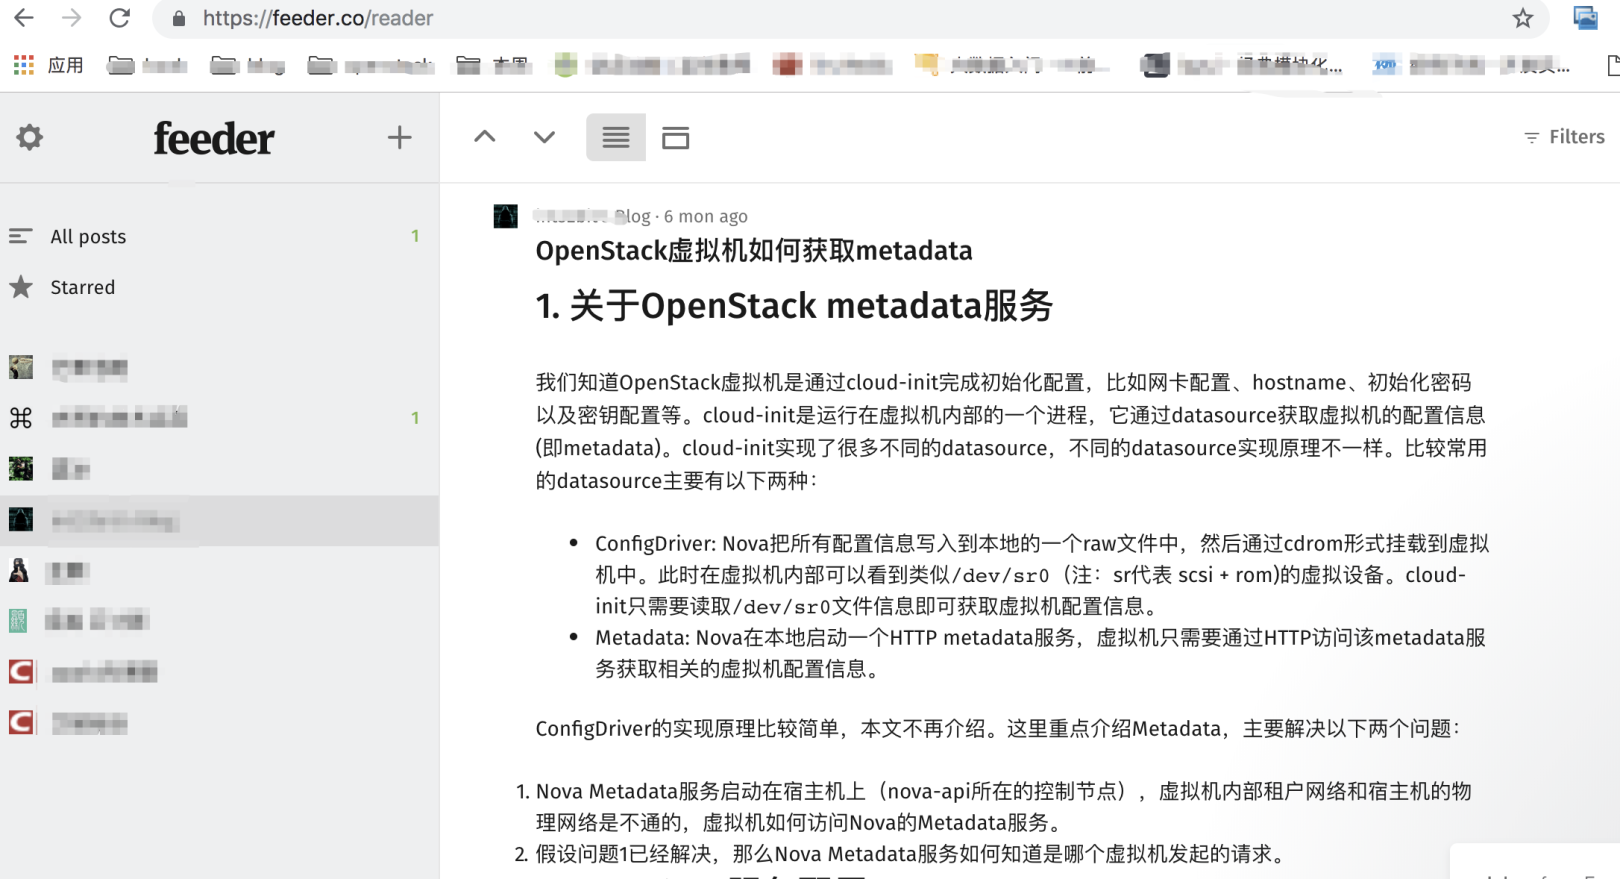Open feeder settings gear
The image size is (1620, 879).
pyautogui.click(x=30, y=137)
